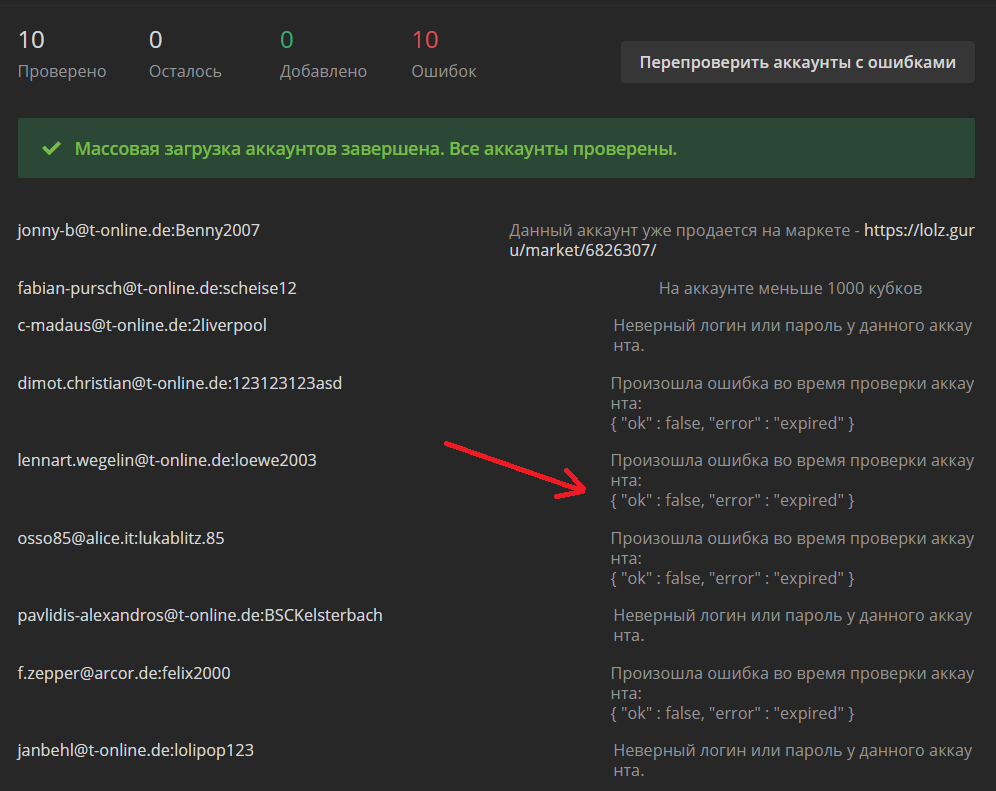Screen dimensions: 996x791
Task: Click the "Данный аккаунт уже продается на маркете" message
Action: click(684, 230)
